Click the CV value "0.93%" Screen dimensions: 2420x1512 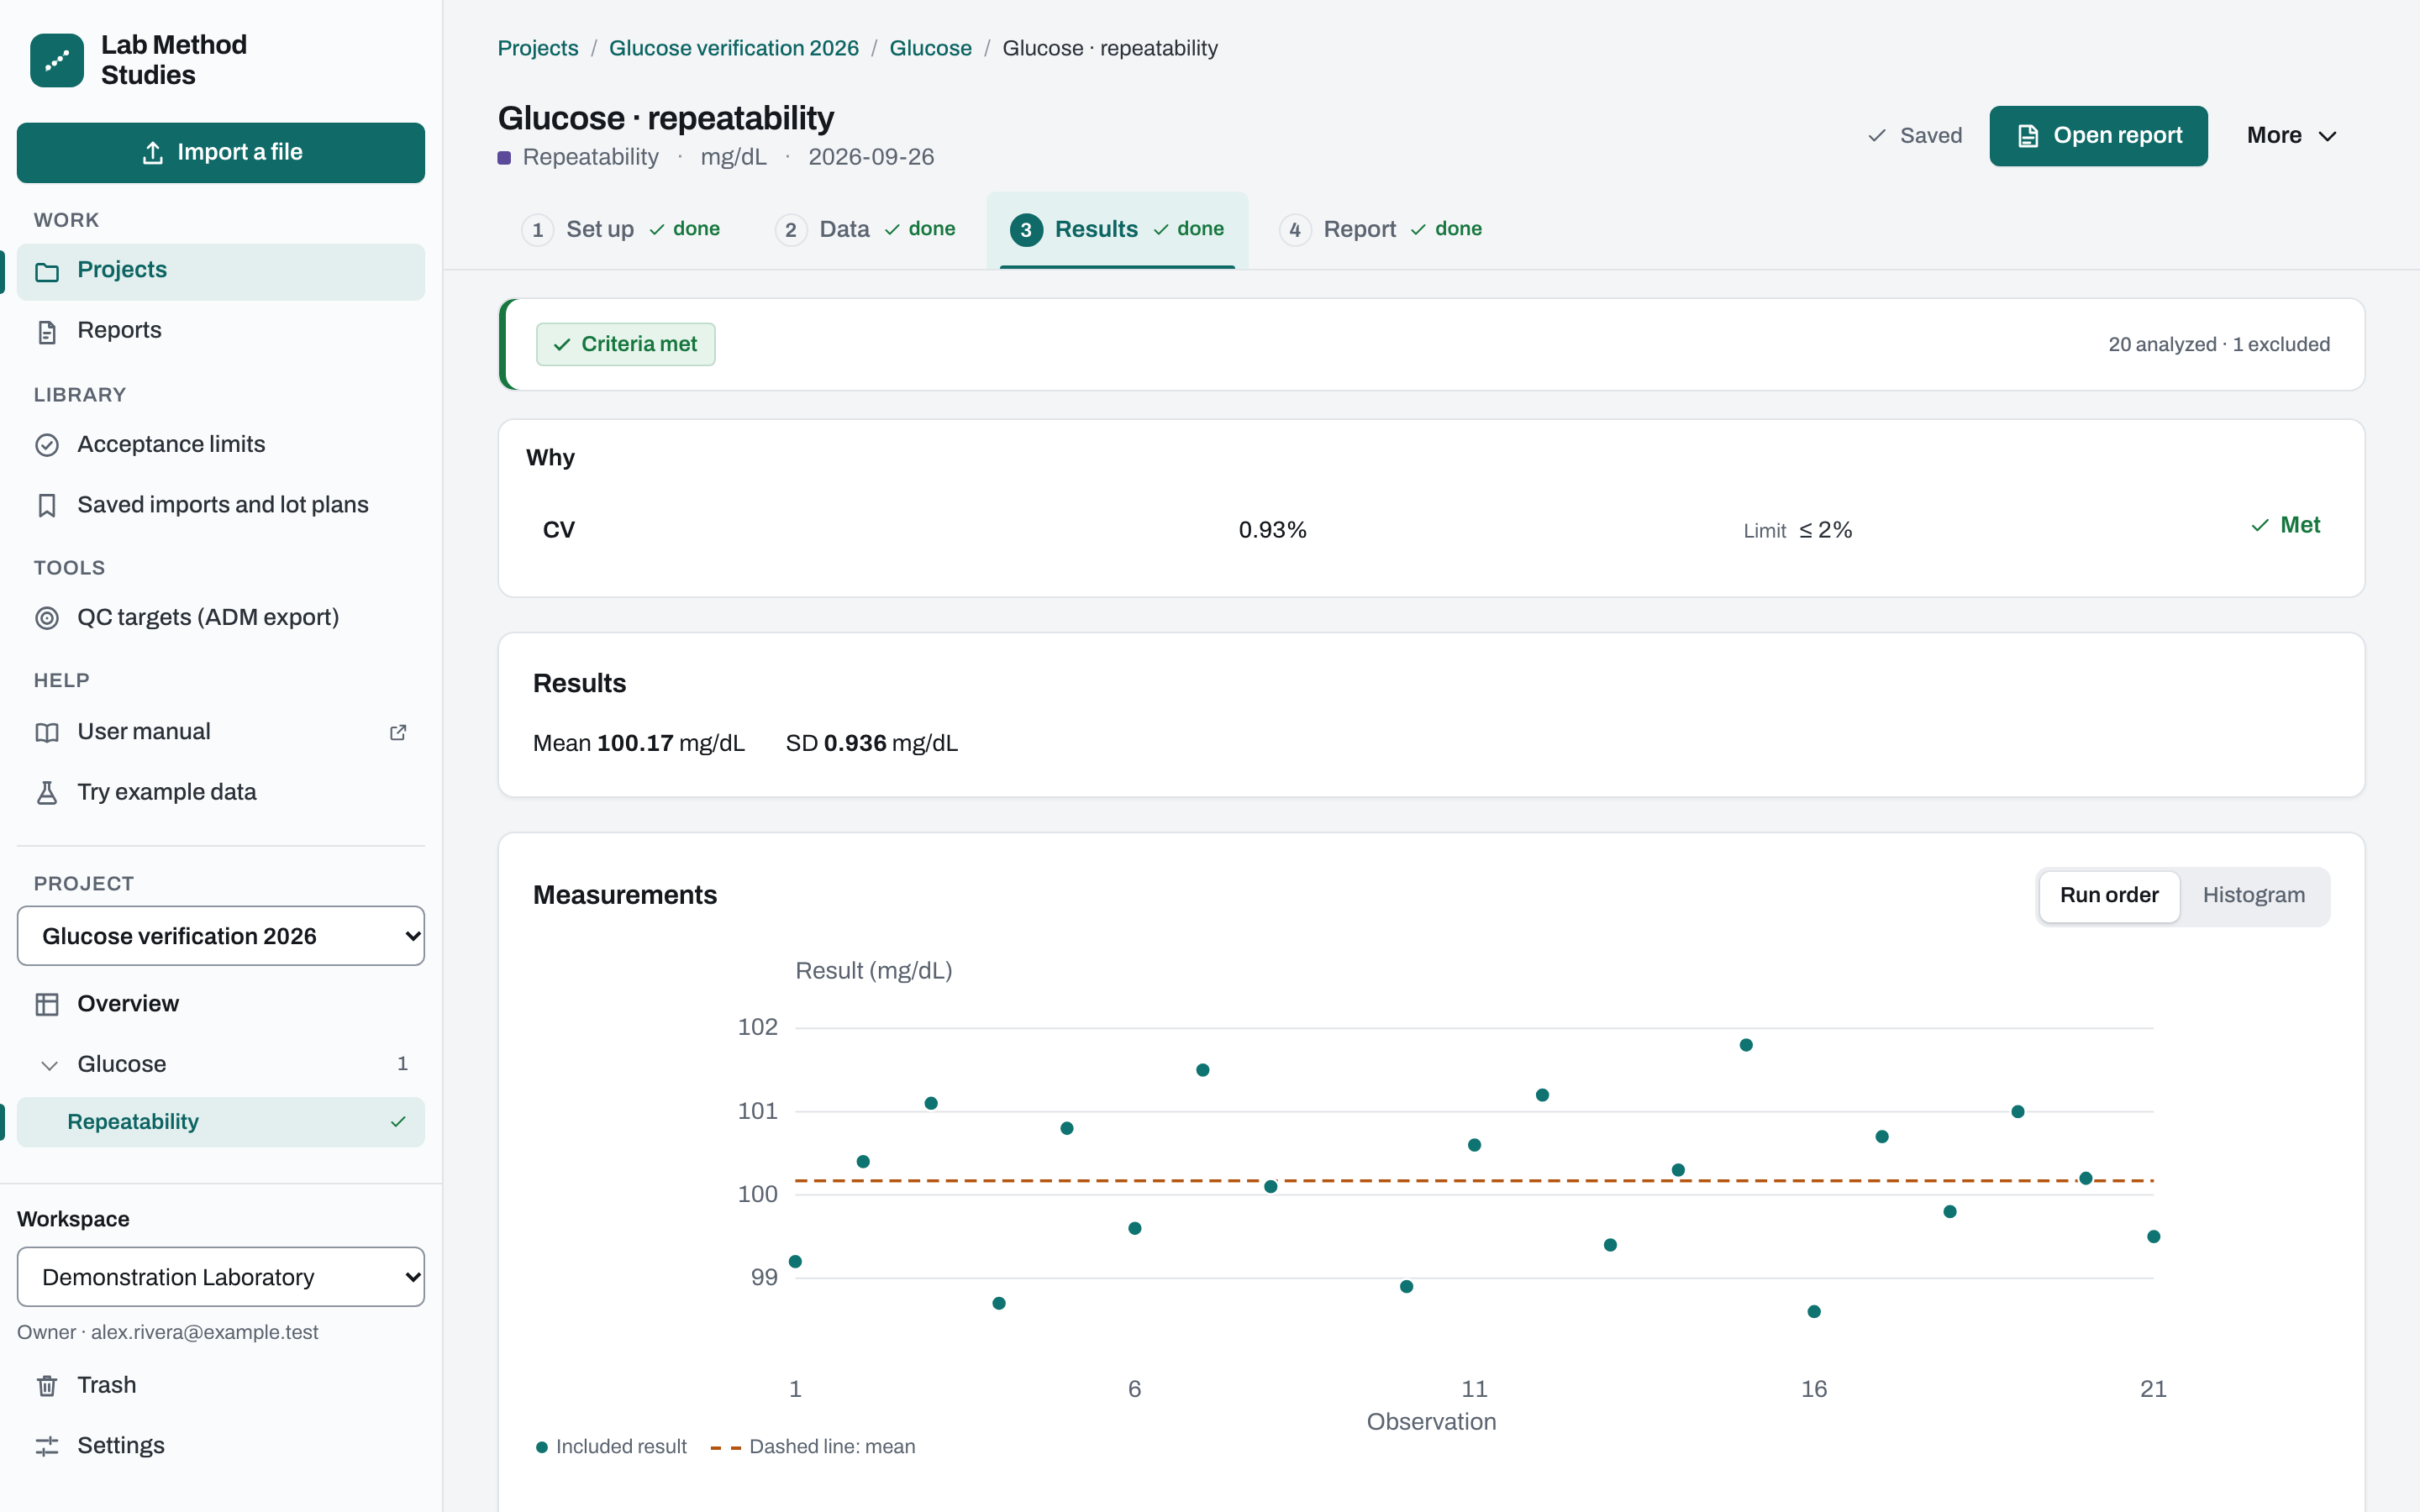point(1272,530)
